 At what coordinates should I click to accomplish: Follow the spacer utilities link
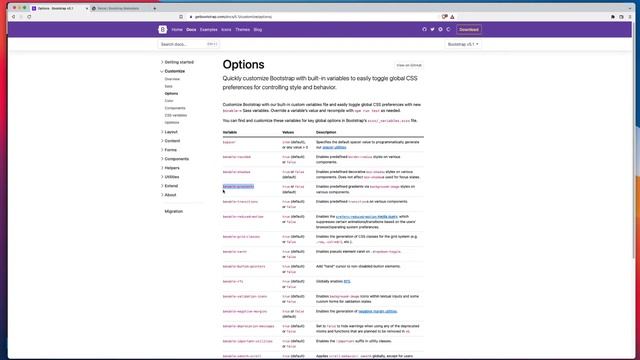334,147
